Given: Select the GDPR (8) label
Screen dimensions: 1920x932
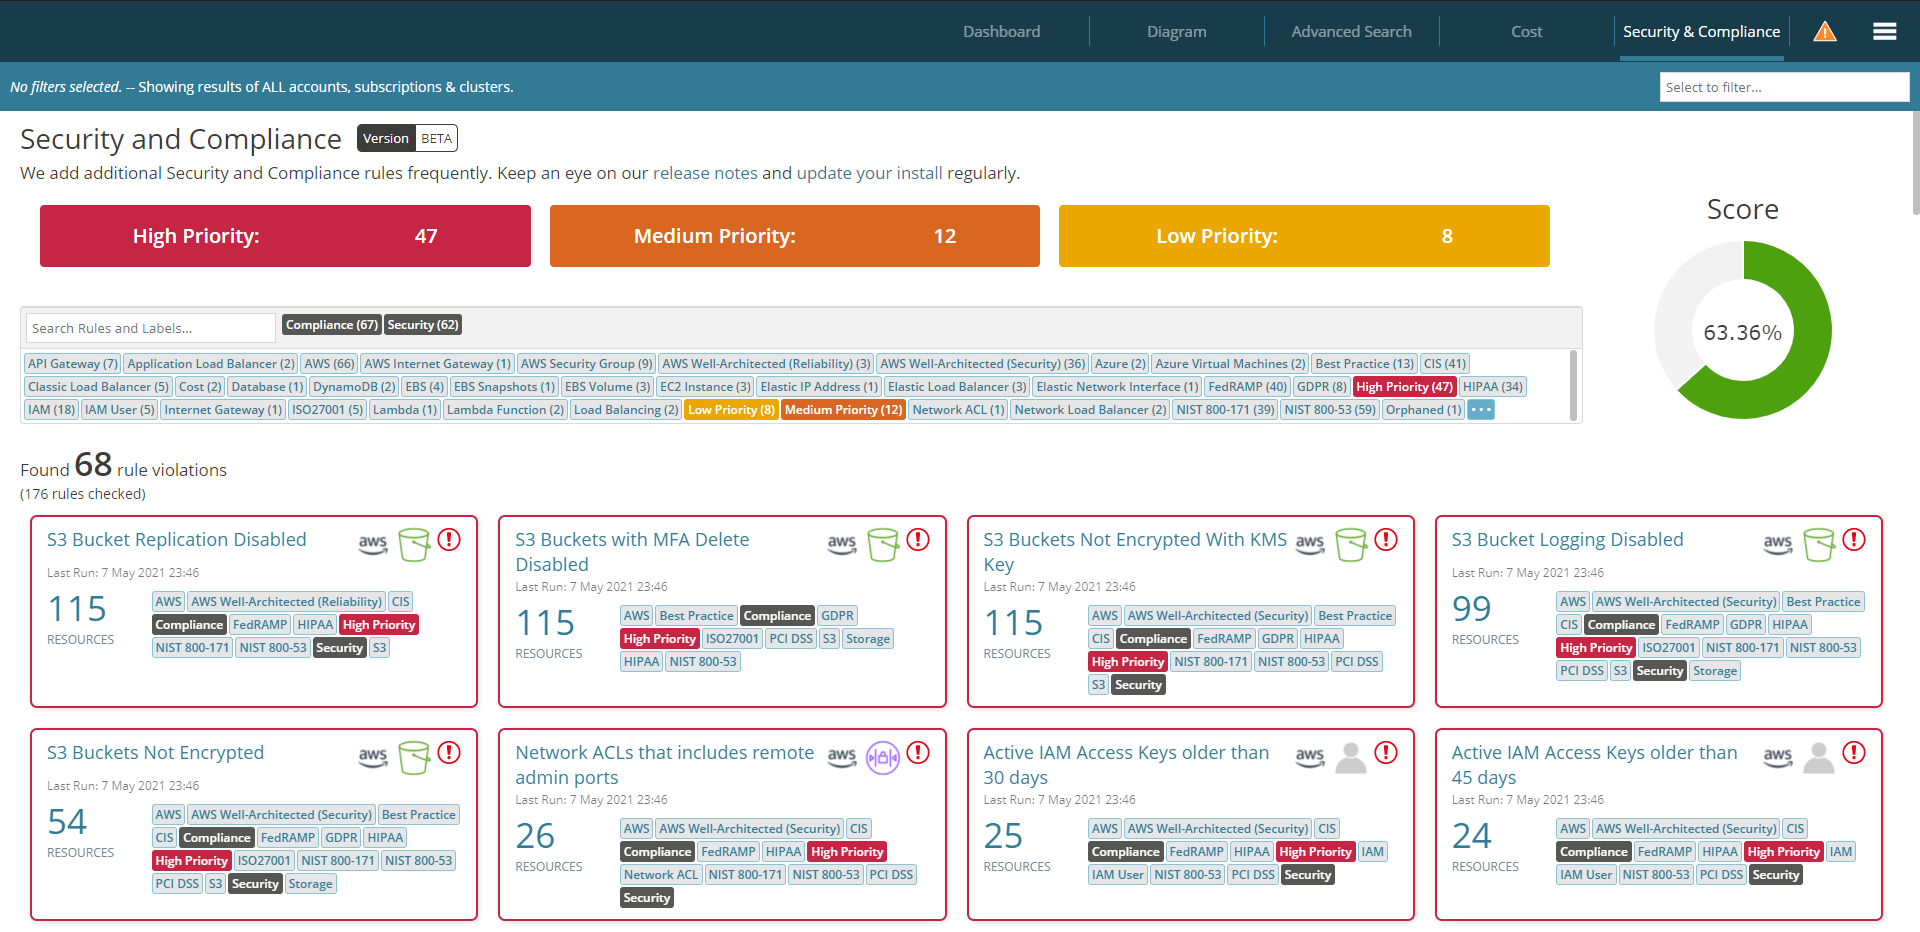Looking at the screenshot, I should [1322, 387].
